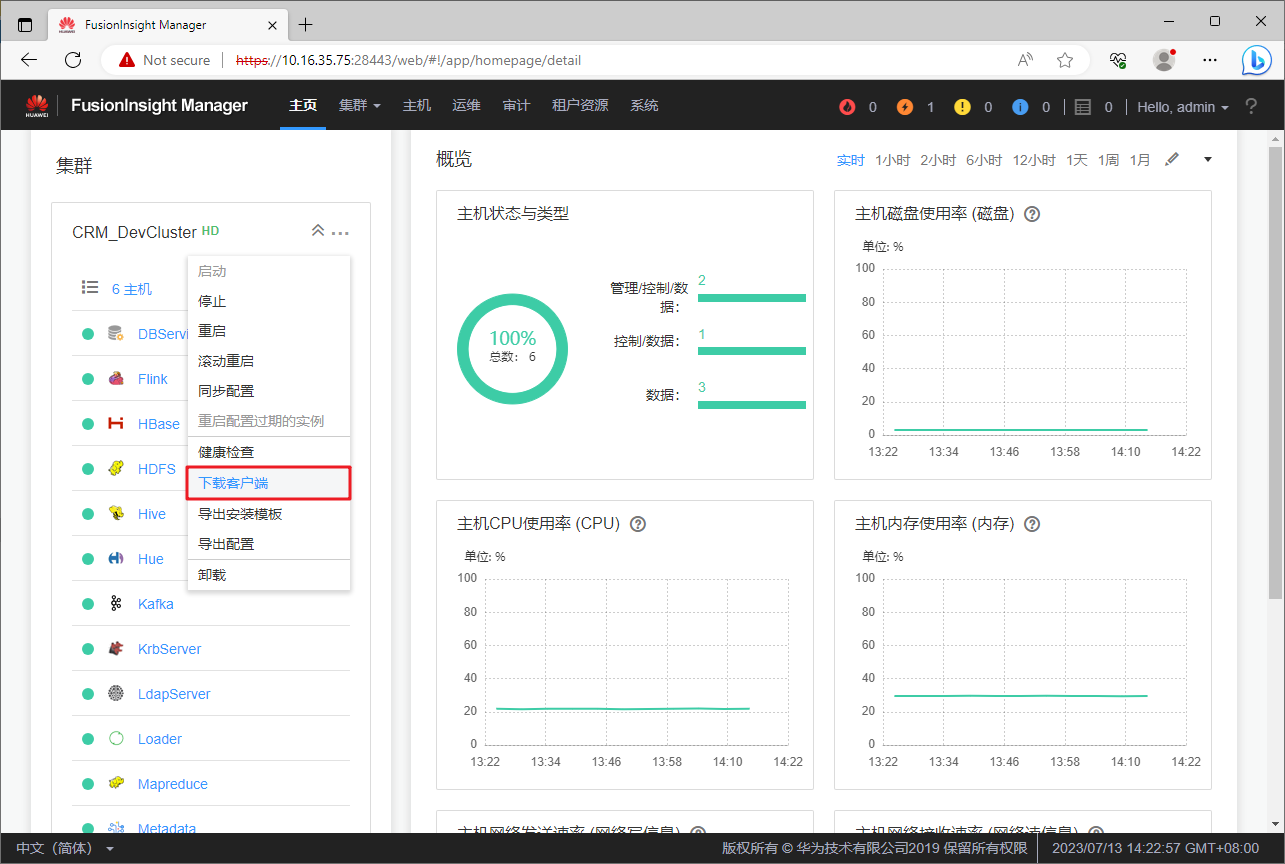
Task: Click the Kafka service icon
Action: pyautogui.click(x=116, y=604)
